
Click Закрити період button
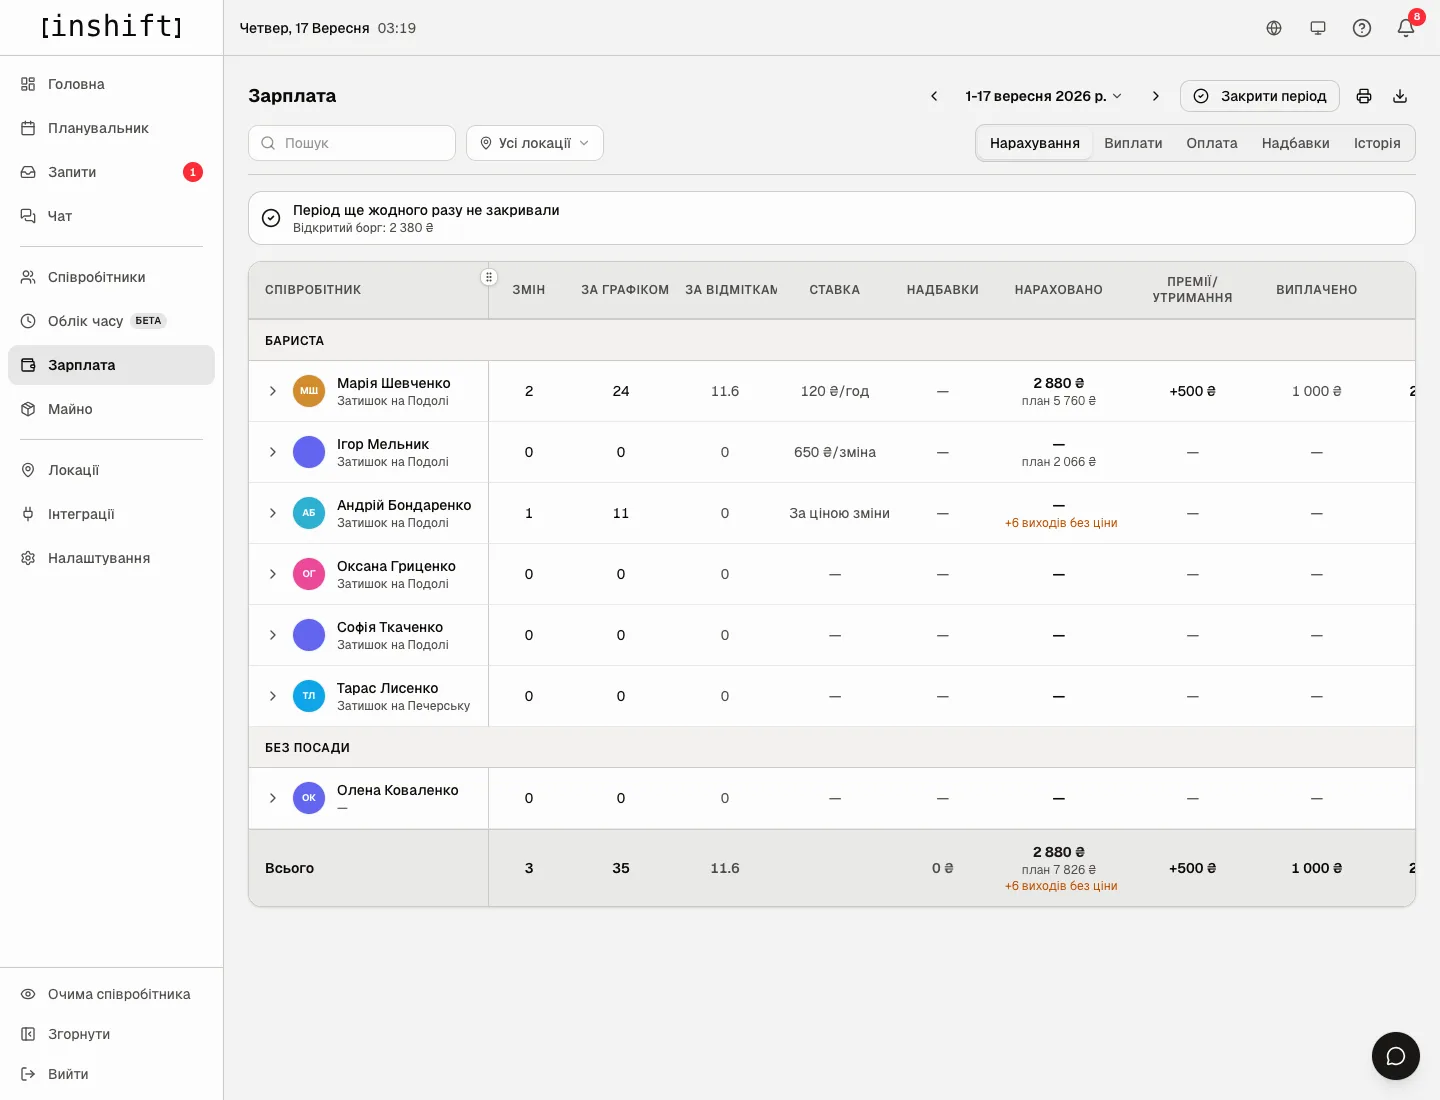click(x=1260, y=96)
